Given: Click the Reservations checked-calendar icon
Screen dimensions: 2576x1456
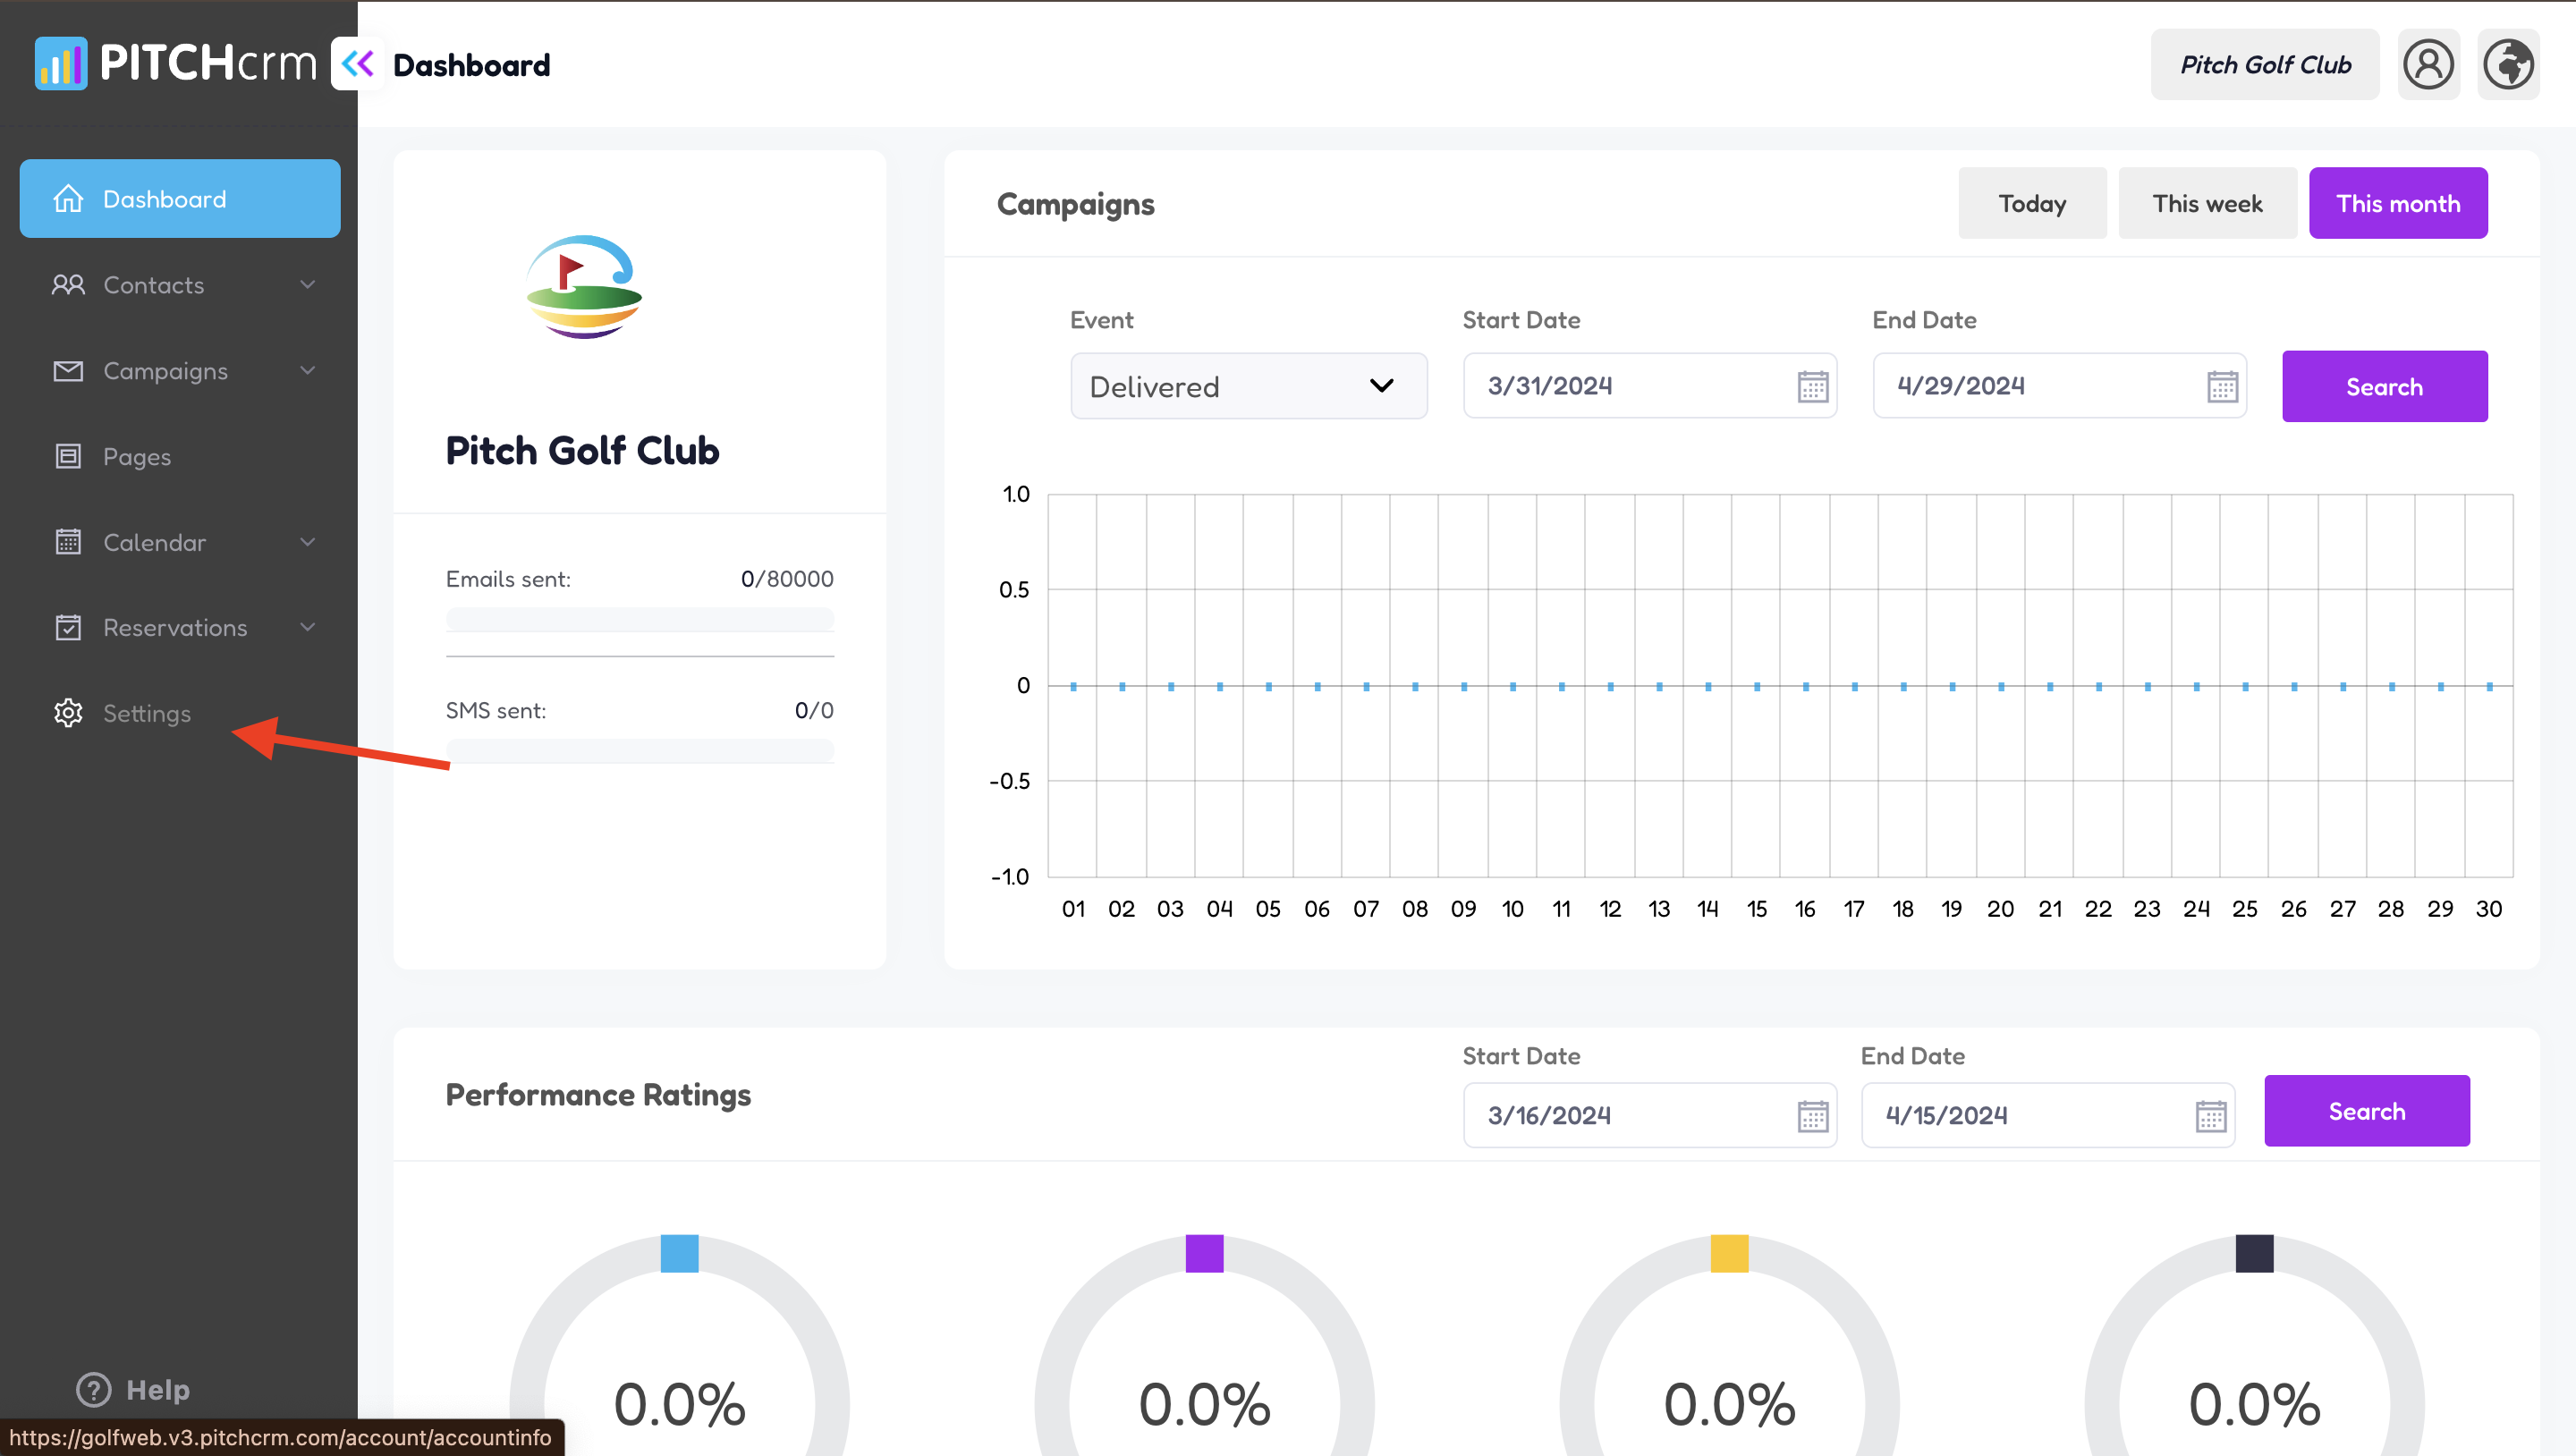Looking at the screenshot, I should 68,628.
